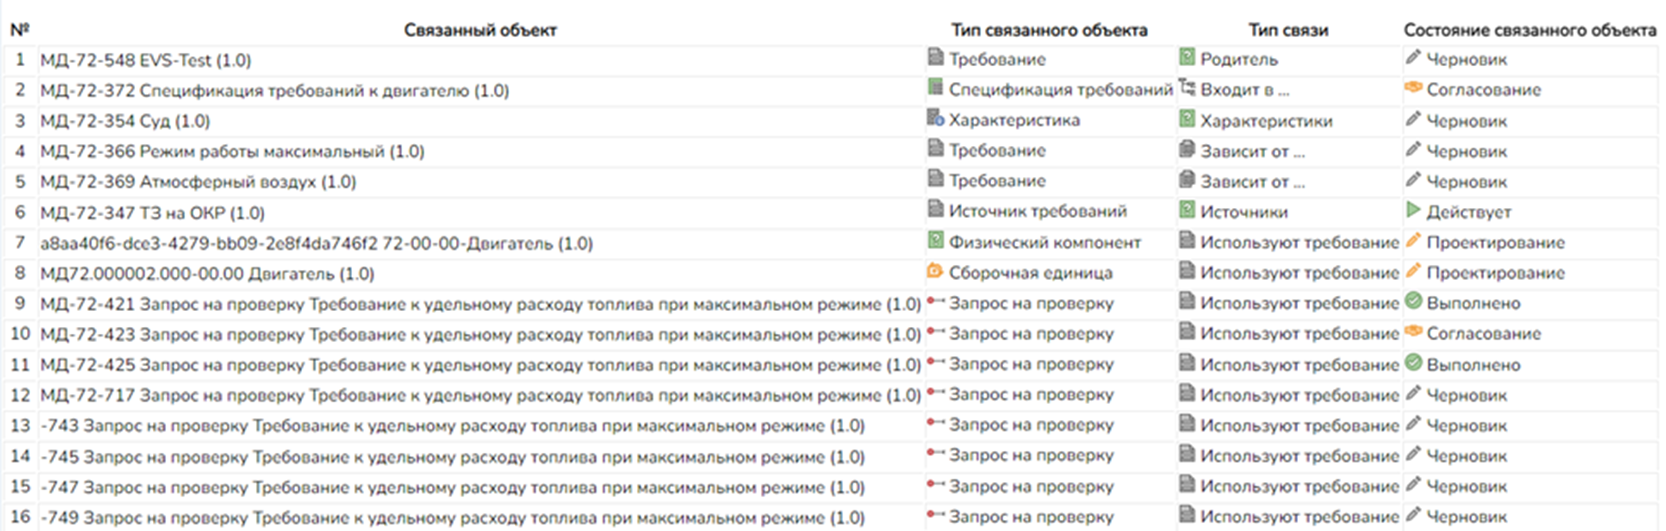Open МД-72-548 EVS-Test (1.0) object
The image size is (1666, 531).
[146, 60]
